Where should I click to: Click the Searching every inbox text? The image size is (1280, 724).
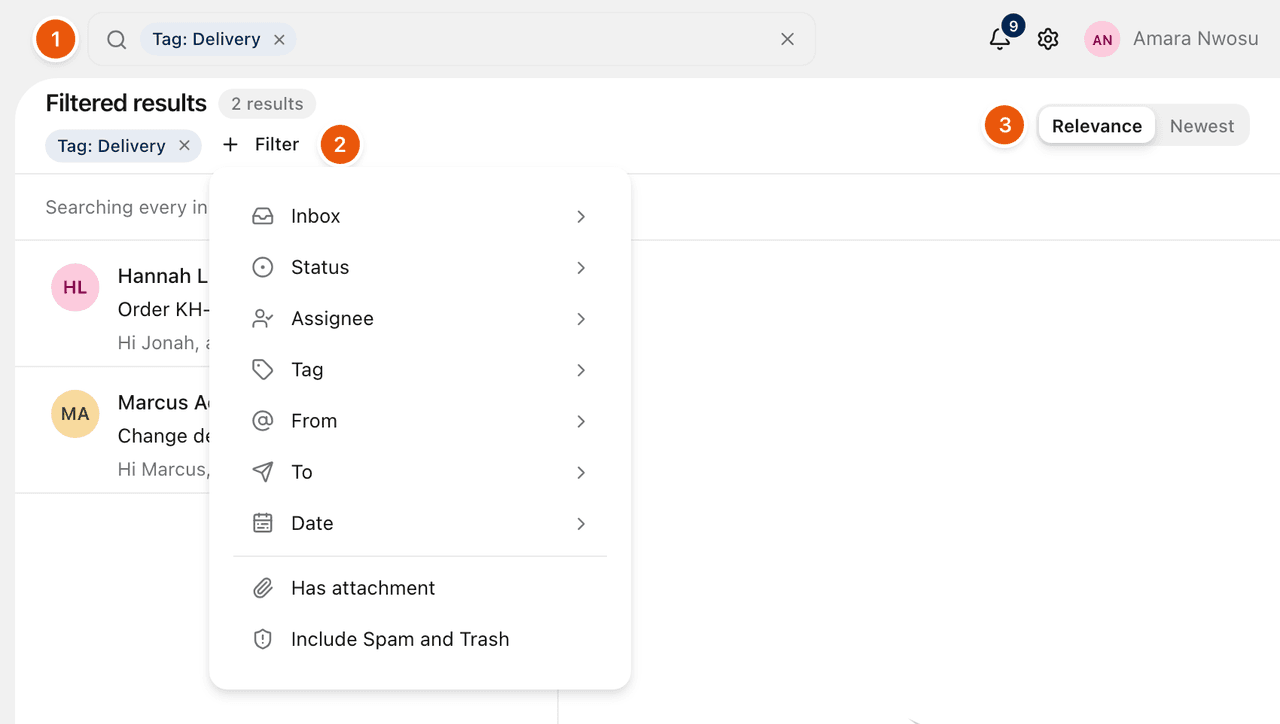[x=127, y=207]
